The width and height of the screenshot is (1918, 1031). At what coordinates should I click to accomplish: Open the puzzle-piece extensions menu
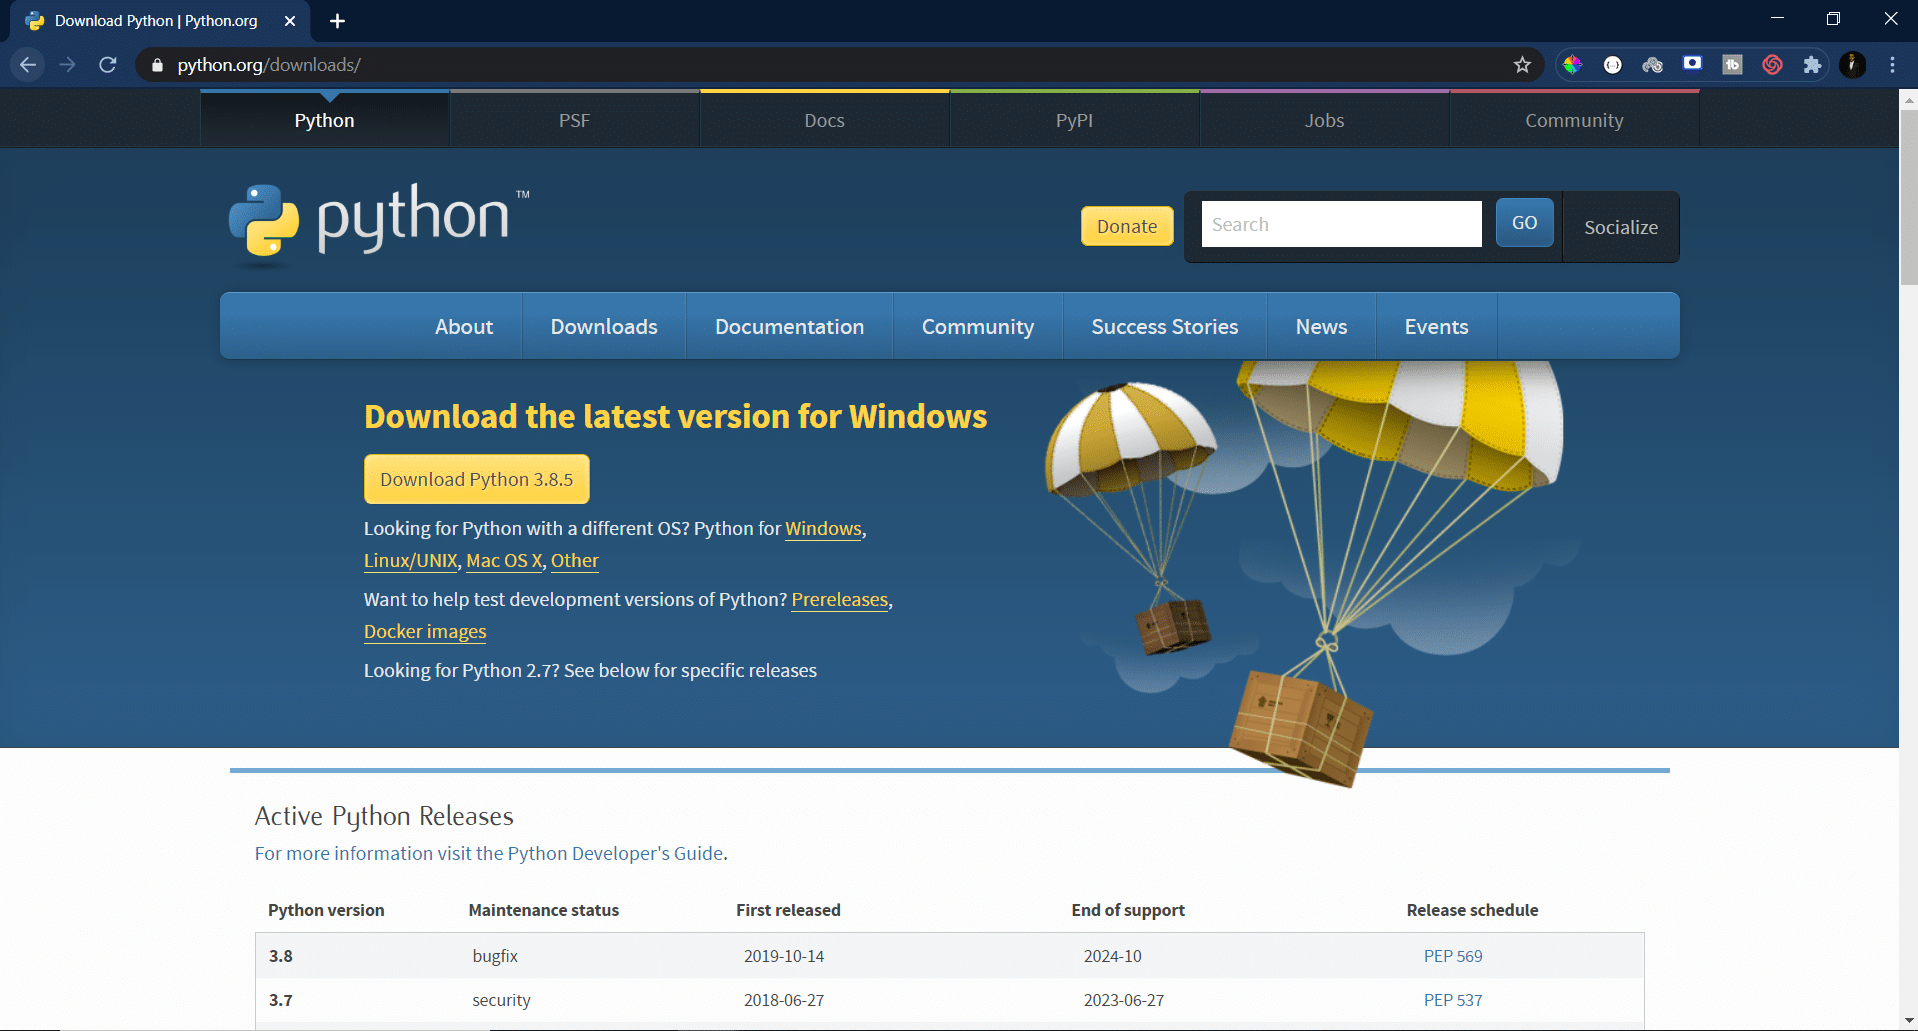coord(1812,65)
